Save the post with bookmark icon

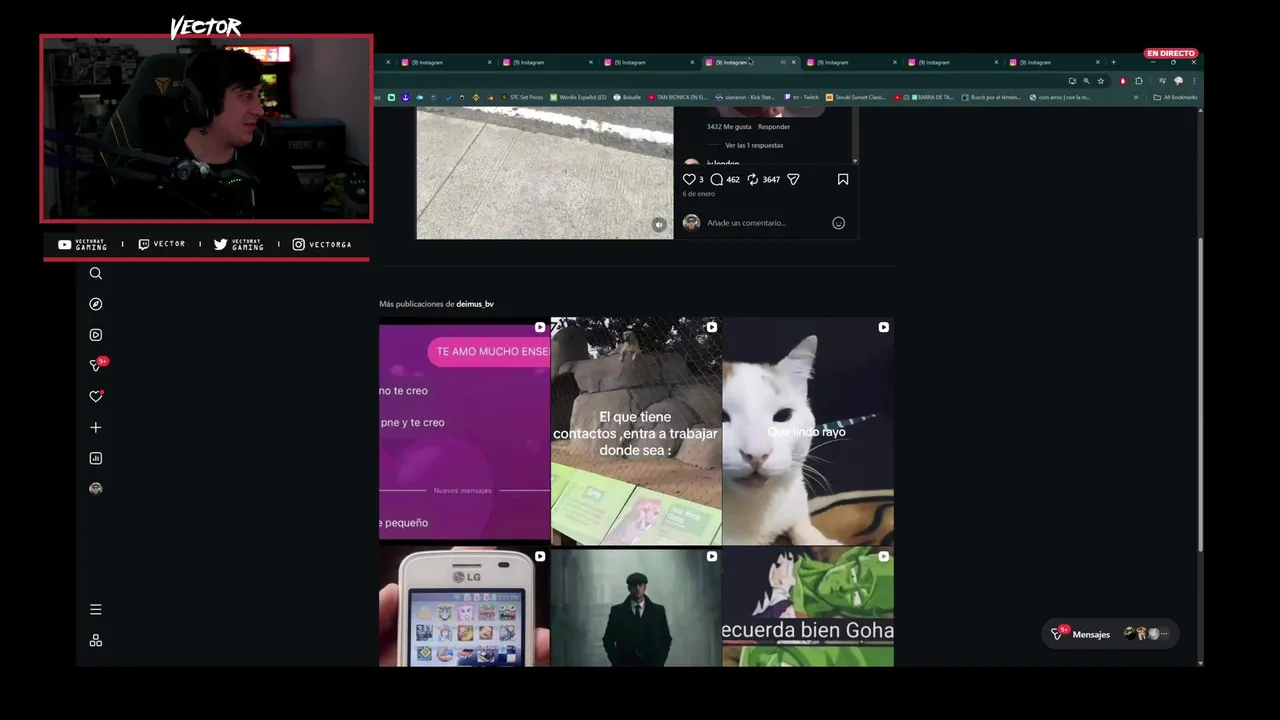843,179
